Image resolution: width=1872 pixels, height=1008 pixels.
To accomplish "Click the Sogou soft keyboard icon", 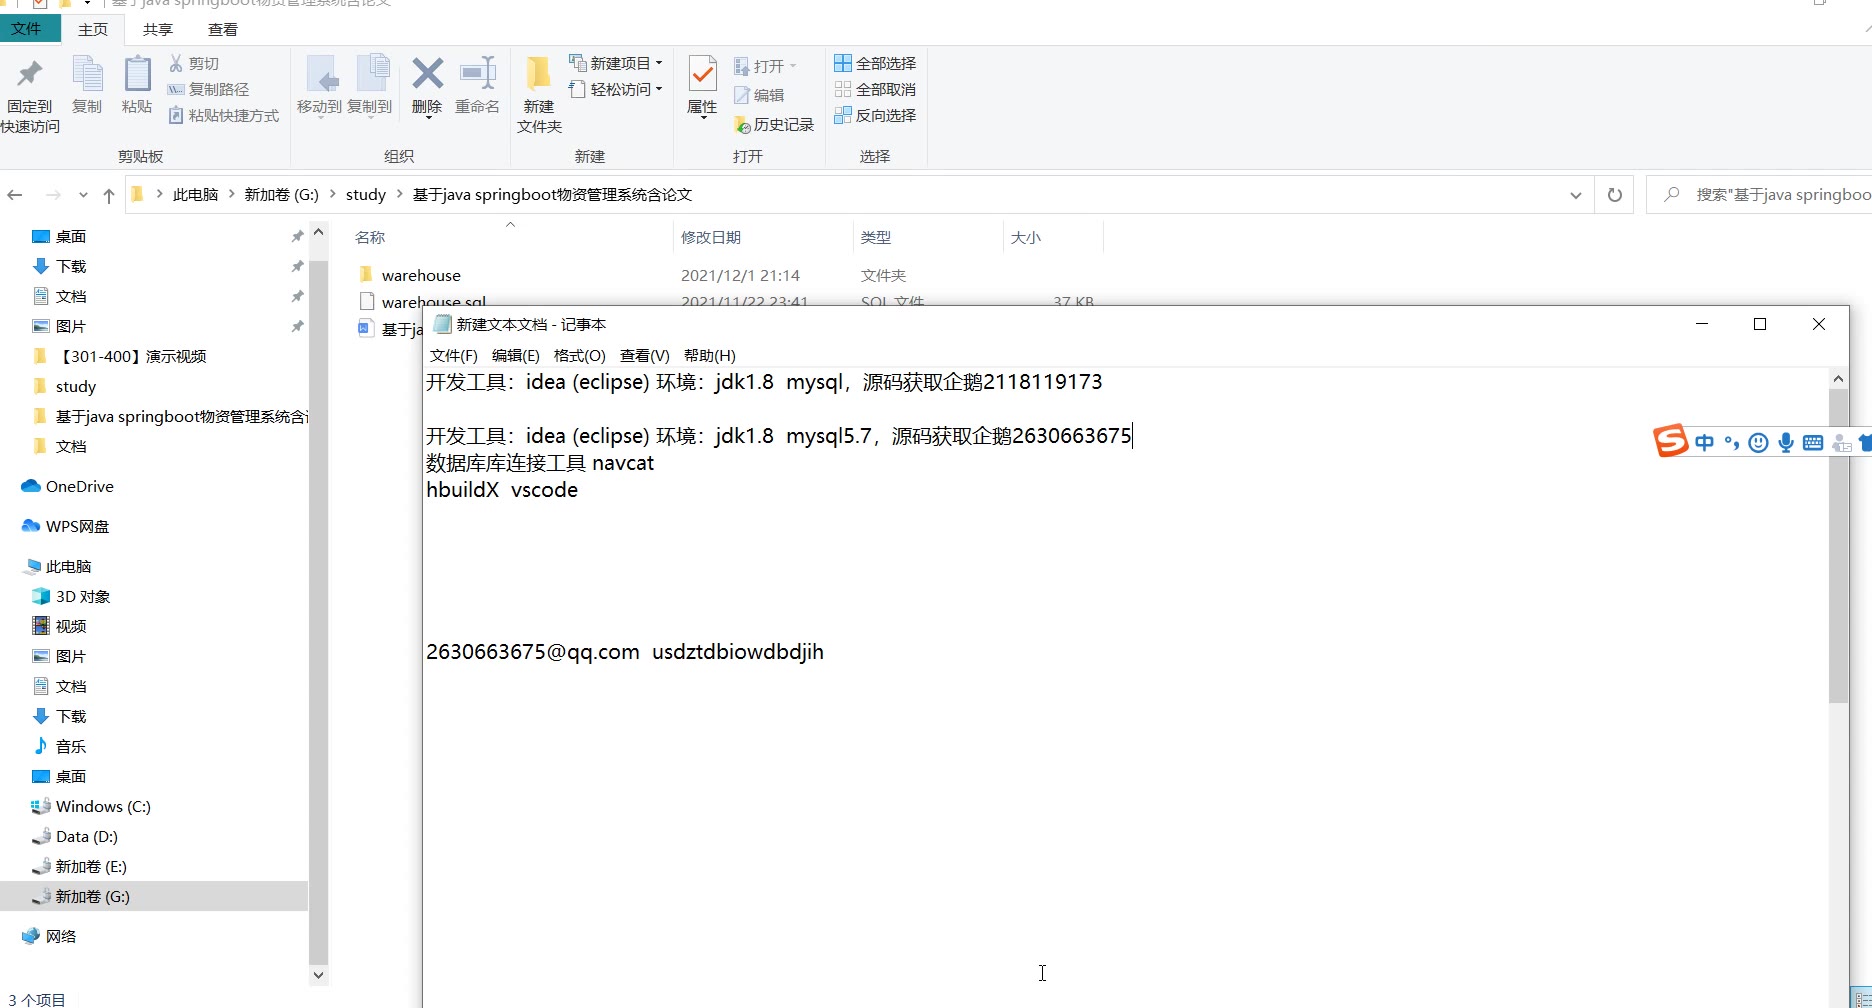I will (1813, 443).
